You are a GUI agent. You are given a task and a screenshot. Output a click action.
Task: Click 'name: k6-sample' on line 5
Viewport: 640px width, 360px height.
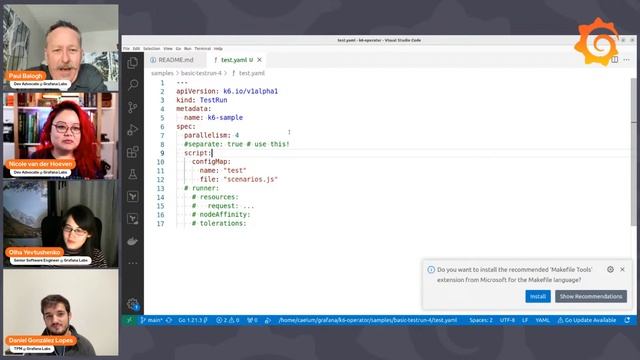213,118
